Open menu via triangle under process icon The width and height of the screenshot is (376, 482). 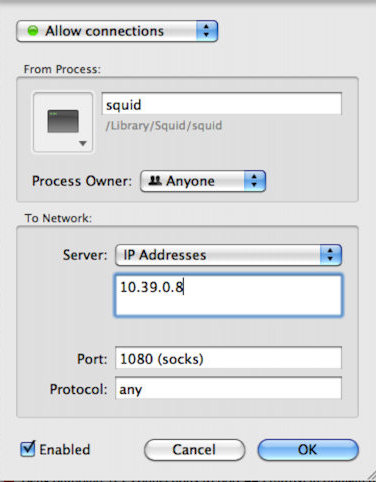pos(83,143)
